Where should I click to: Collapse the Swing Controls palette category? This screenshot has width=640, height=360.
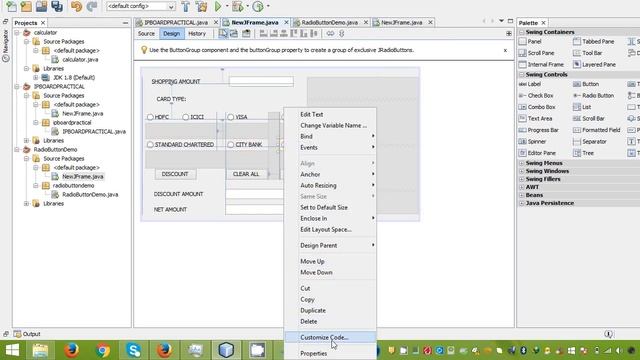click(x=522, y=74)
